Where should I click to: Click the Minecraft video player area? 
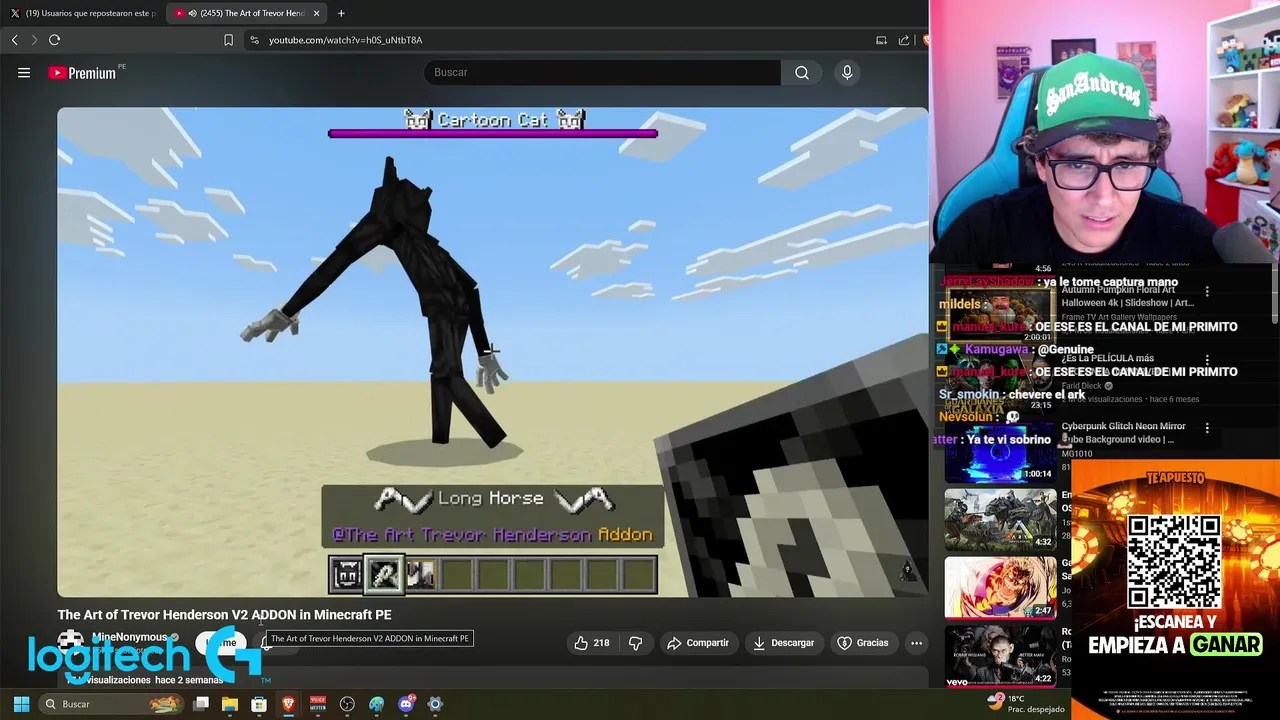(x=492, y=352)
